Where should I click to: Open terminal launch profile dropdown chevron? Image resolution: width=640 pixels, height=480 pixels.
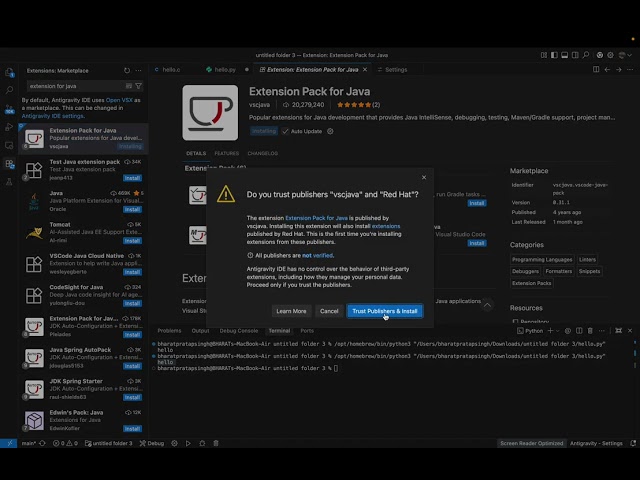click(x=557, y=331)
